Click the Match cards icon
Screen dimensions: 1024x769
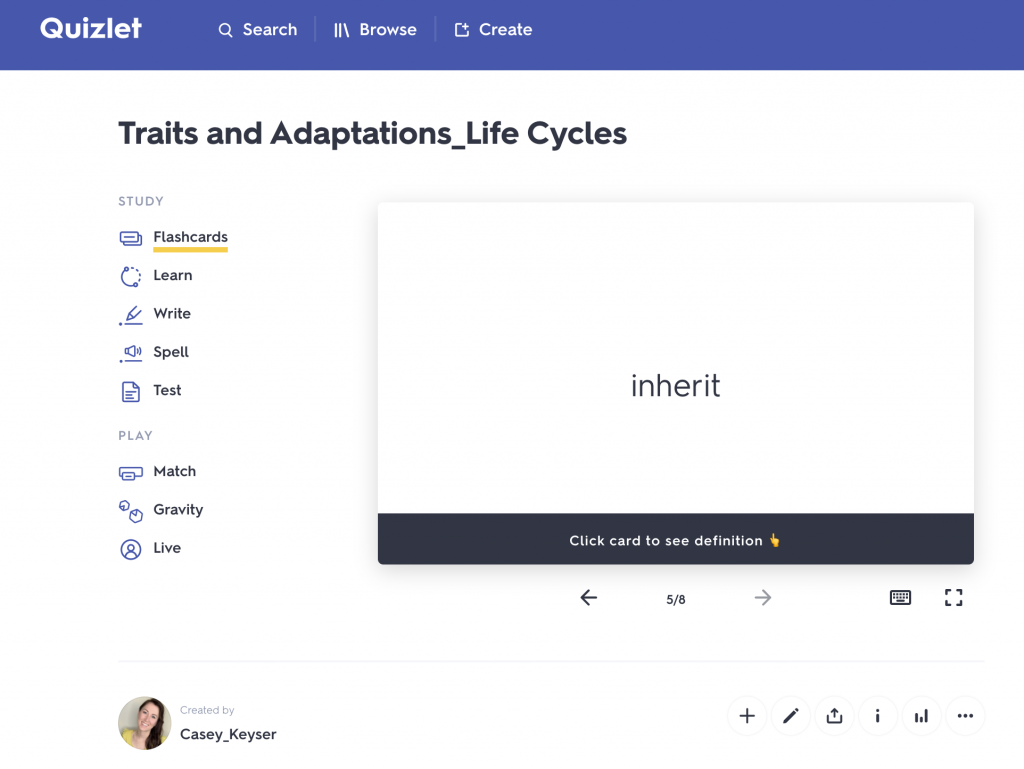(131, 473)
